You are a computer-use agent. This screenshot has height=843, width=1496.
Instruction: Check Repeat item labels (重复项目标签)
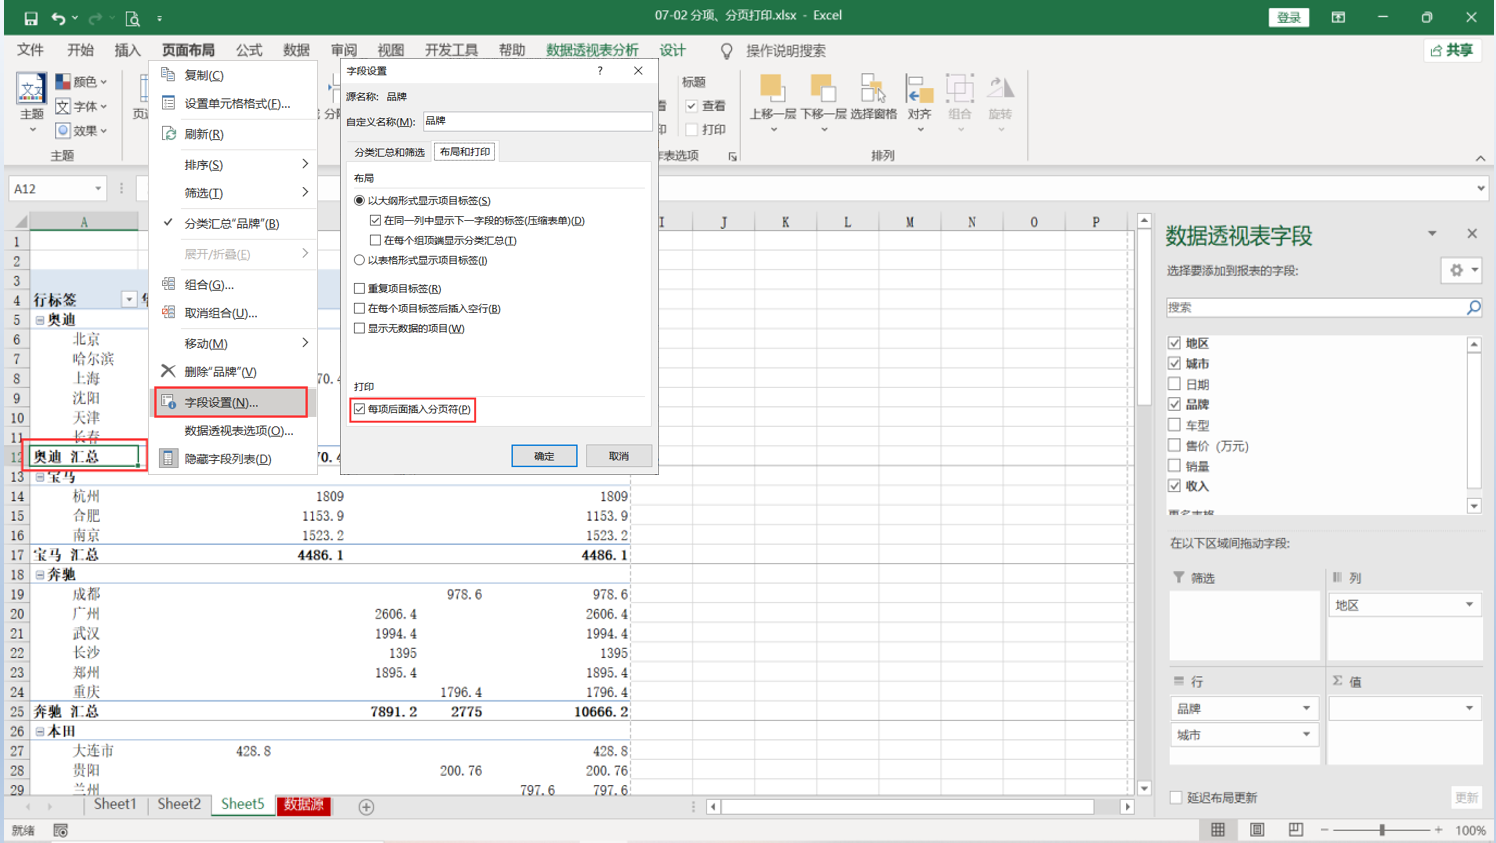[360, 288]
